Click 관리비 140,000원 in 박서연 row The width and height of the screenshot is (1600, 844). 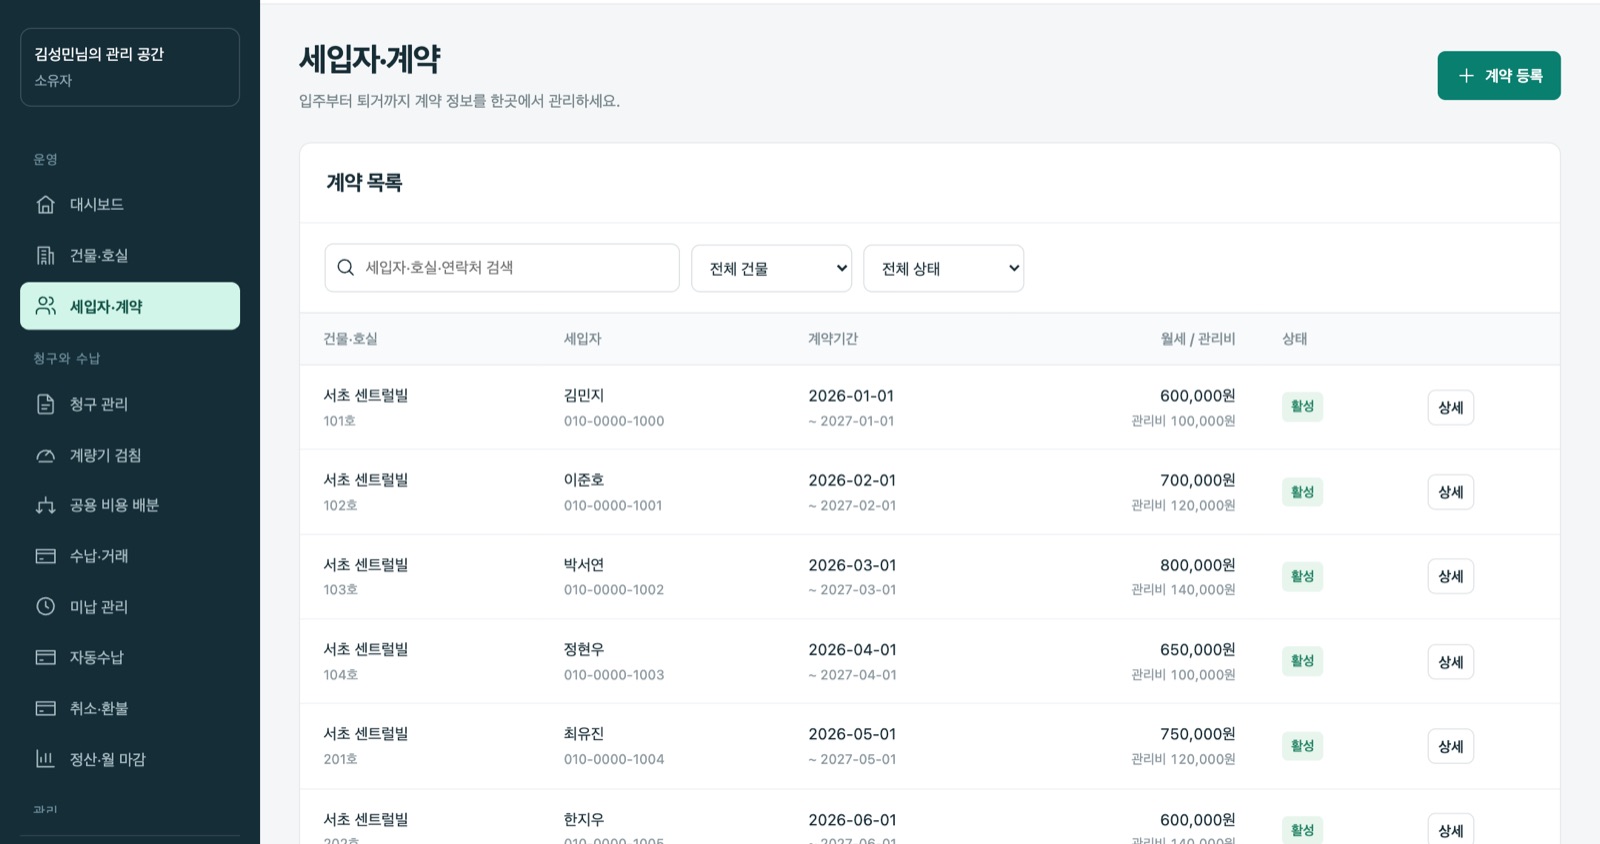coord(1183,590)
